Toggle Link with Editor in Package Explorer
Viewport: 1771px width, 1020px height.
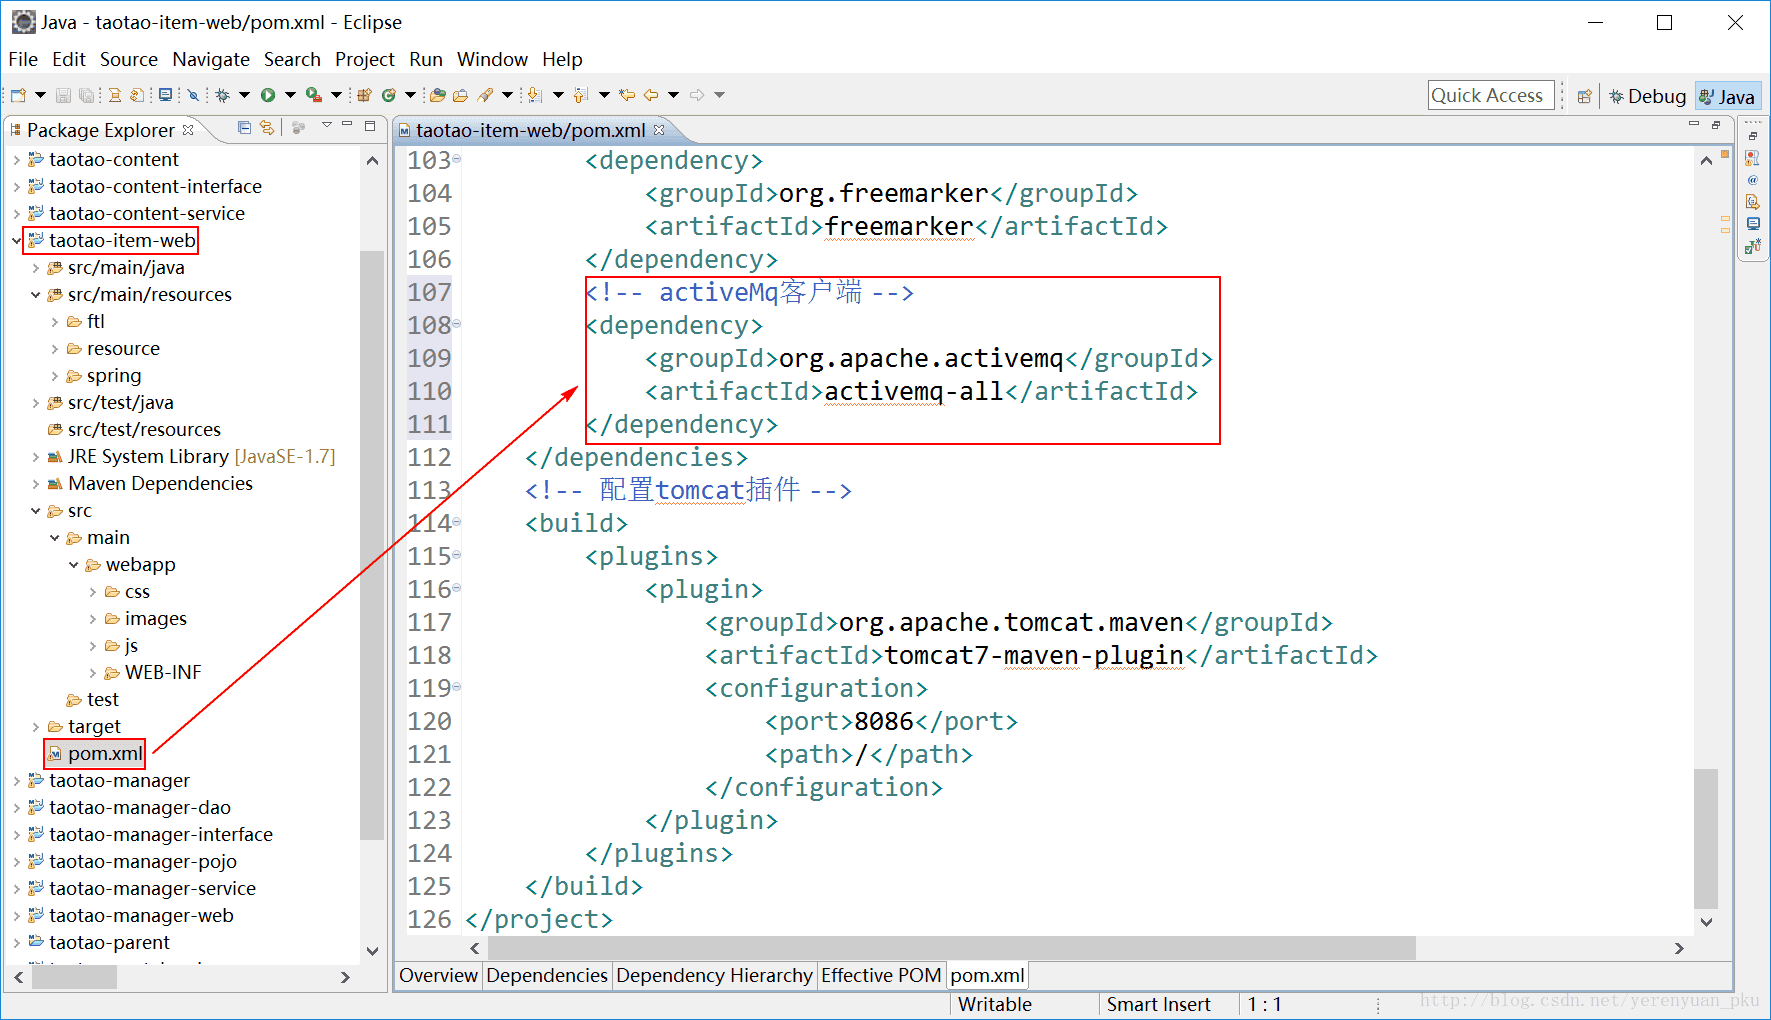tap(267, 127)
